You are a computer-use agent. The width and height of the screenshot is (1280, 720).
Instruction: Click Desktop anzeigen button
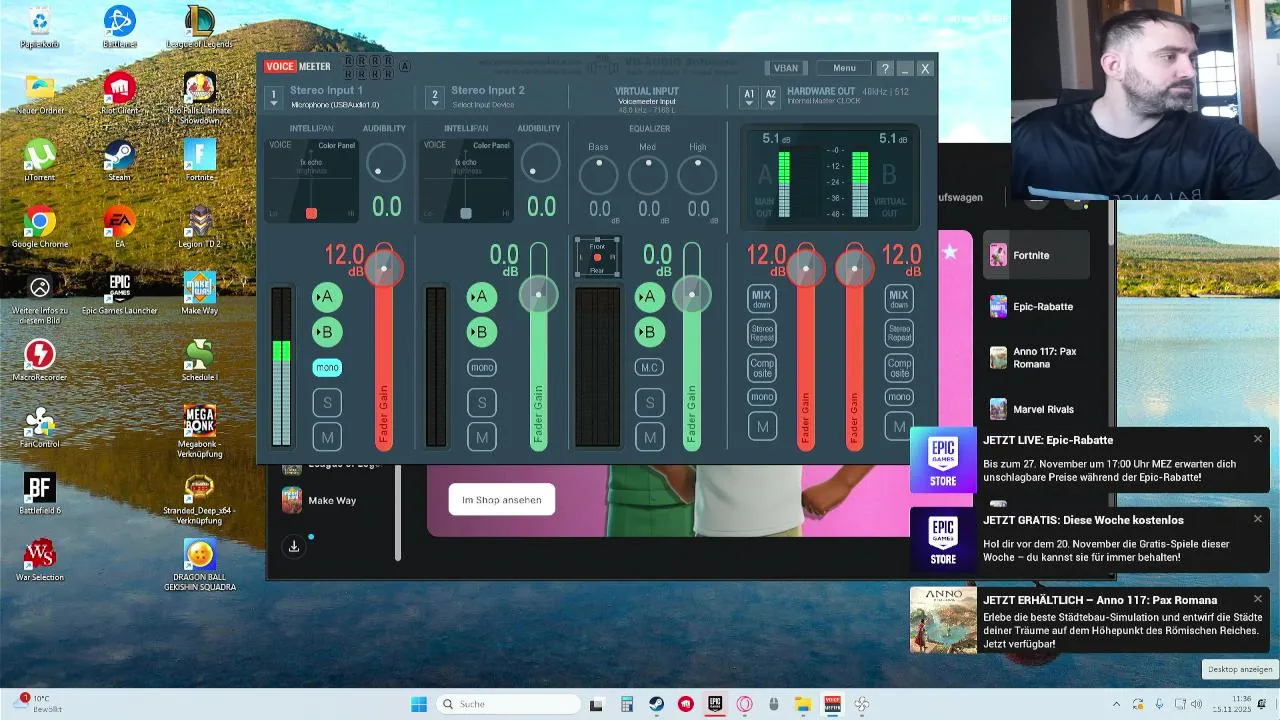(x=1240, y=669)
